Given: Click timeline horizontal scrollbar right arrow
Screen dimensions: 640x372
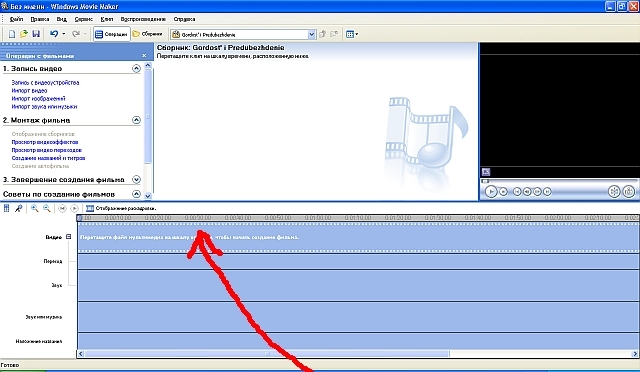Looking at the screenshot, I should (635, 354).
